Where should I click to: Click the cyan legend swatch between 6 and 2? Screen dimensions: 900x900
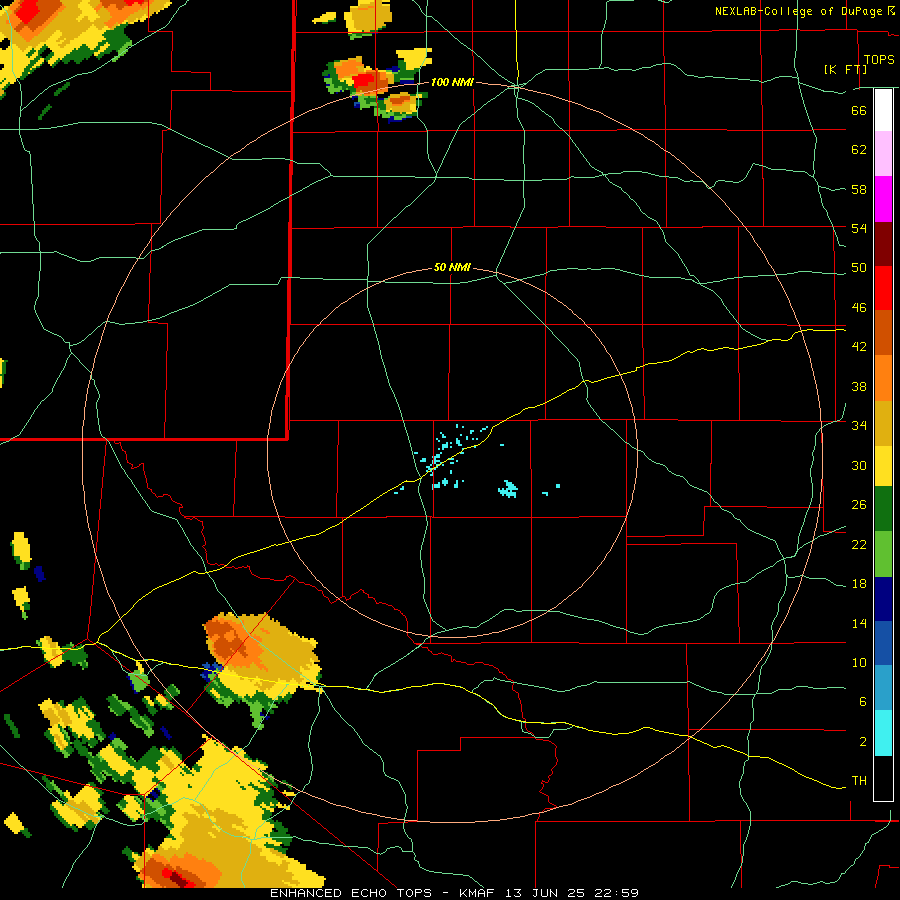tap(883, 733)
